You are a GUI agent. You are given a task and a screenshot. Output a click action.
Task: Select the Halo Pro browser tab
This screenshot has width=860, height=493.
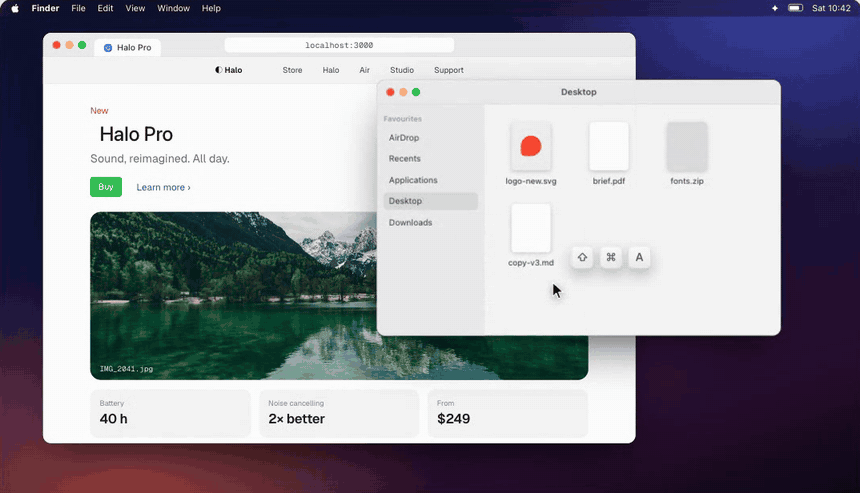127,48
